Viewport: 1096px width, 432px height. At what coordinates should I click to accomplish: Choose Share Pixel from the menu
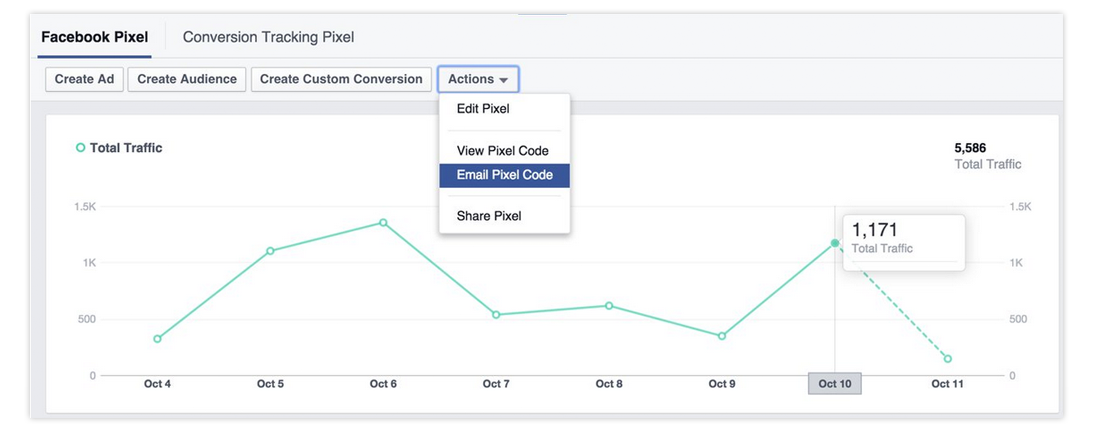click(505, 216)
